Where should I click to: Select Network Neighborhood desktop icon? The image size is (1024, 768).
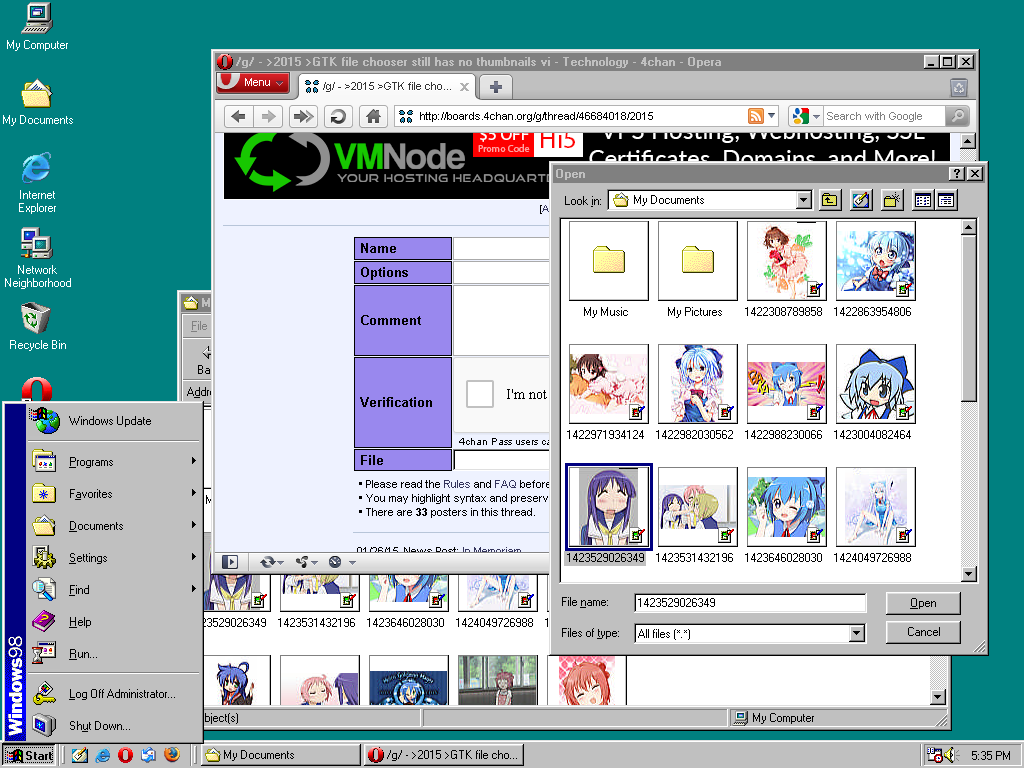37,258
